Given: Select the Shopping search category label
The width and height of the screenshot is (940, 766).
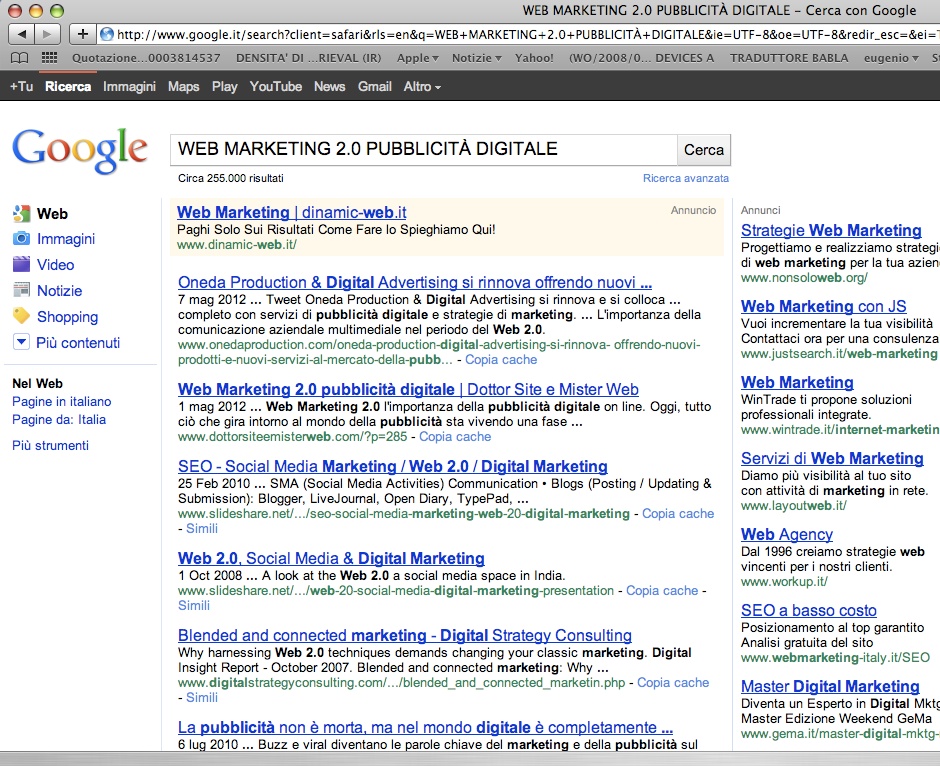Looking at the screenshot, I should point(68,316).
